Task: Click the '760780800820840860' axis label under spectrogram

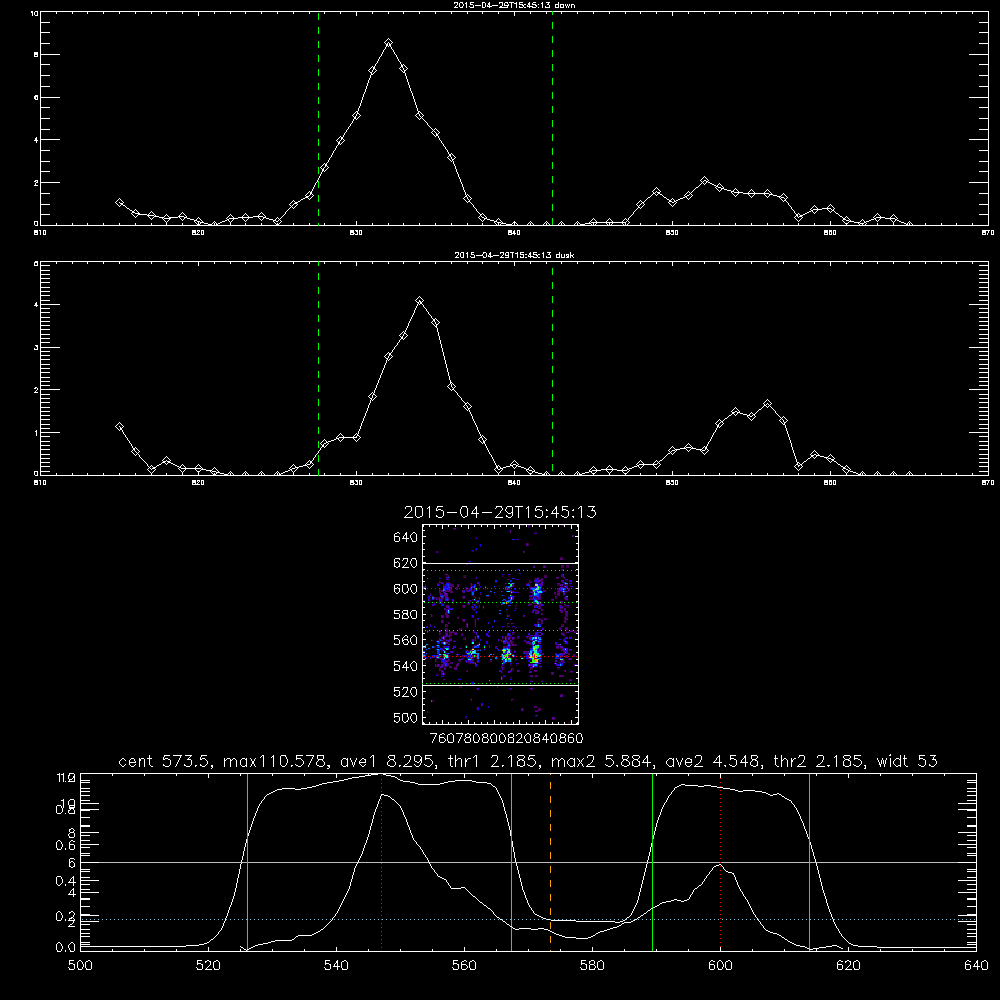Action: click(x=507, y=739)
